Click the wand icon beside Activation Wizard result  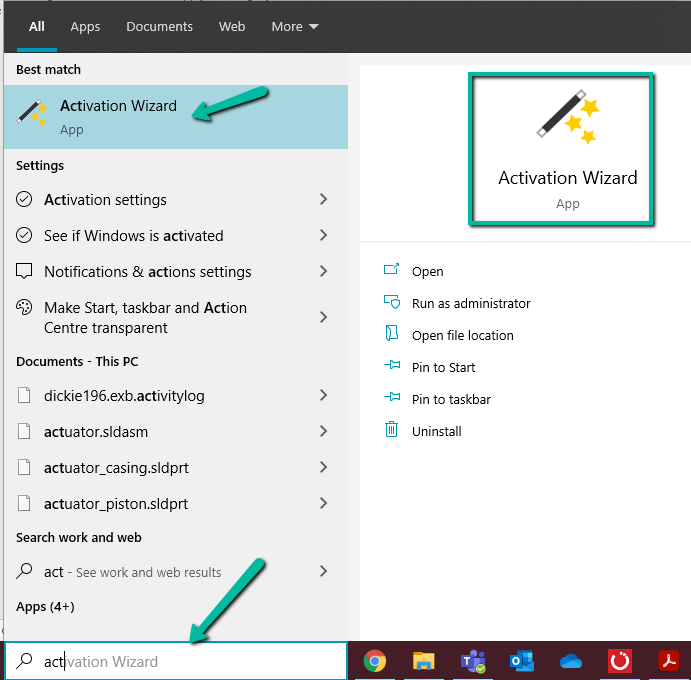(32, 113)
